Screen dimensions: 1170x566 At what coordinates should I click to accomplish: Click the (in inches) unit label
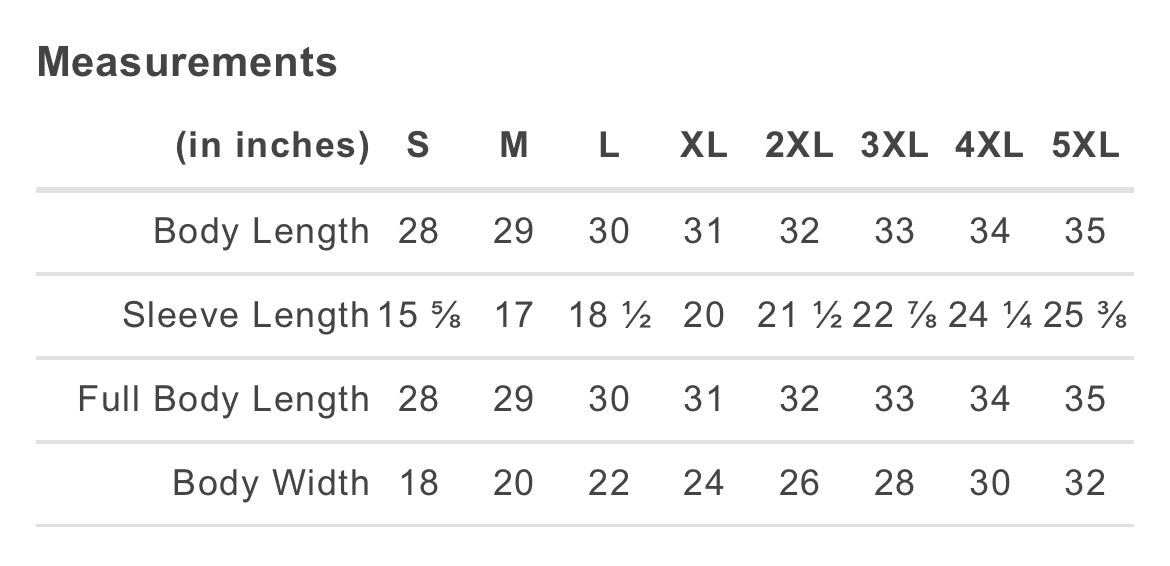click(x=272, y=146)
